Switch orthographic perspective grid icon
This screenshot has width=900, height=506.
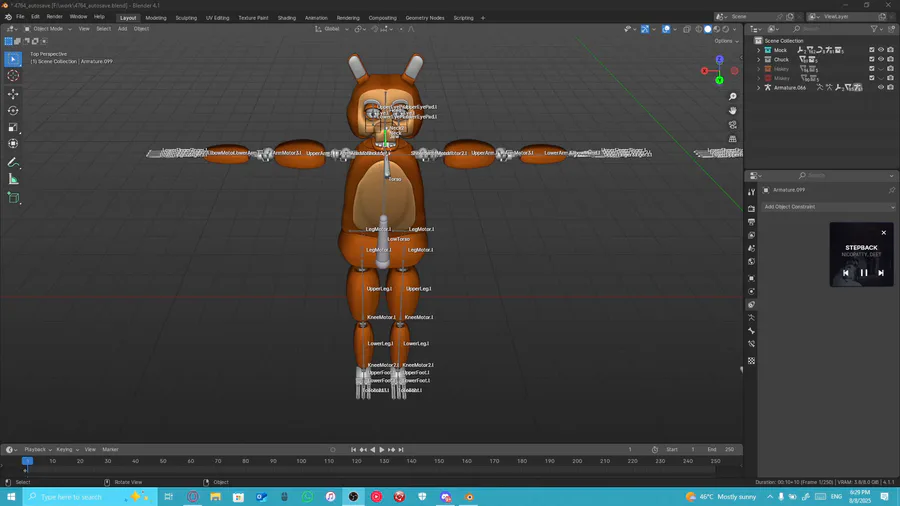732,139
